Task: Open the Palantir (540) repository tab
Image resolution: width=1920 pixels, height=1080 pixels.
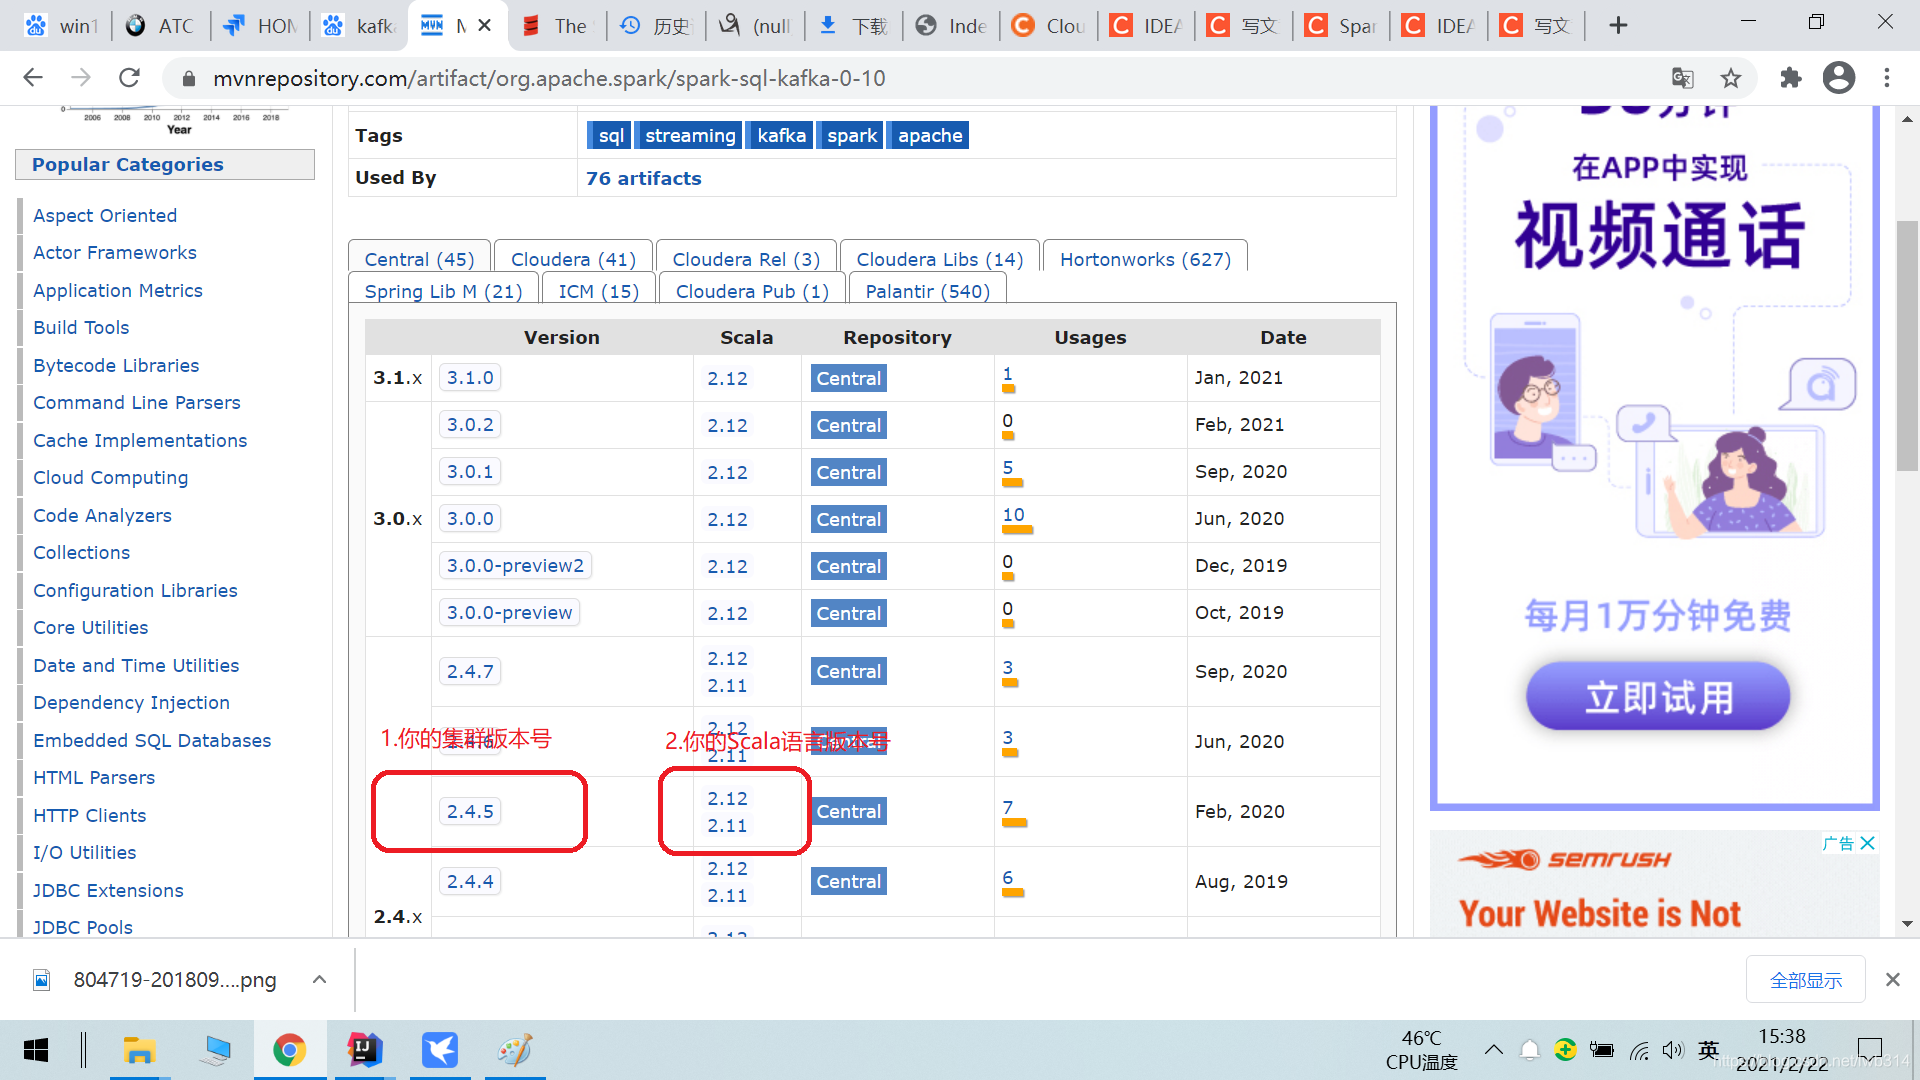Action: coord(927,291)
